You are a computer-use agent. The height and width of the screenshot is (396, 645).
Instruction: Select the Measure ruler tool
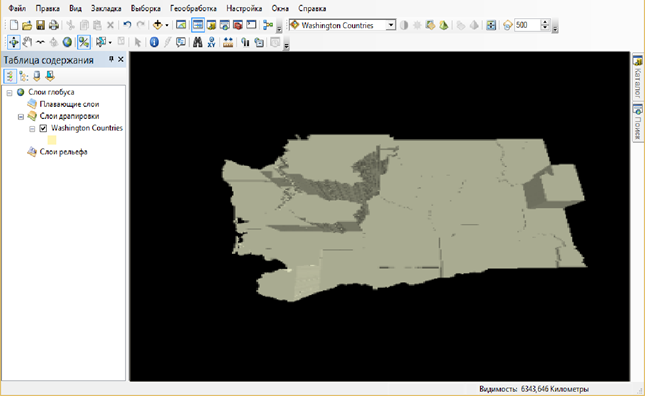click(228, 42)
